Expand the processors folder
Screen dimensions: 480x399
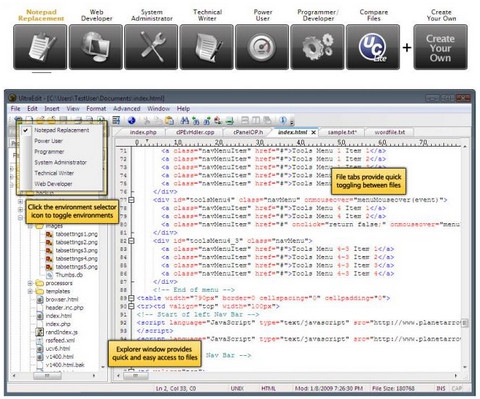tap(30, 283)
